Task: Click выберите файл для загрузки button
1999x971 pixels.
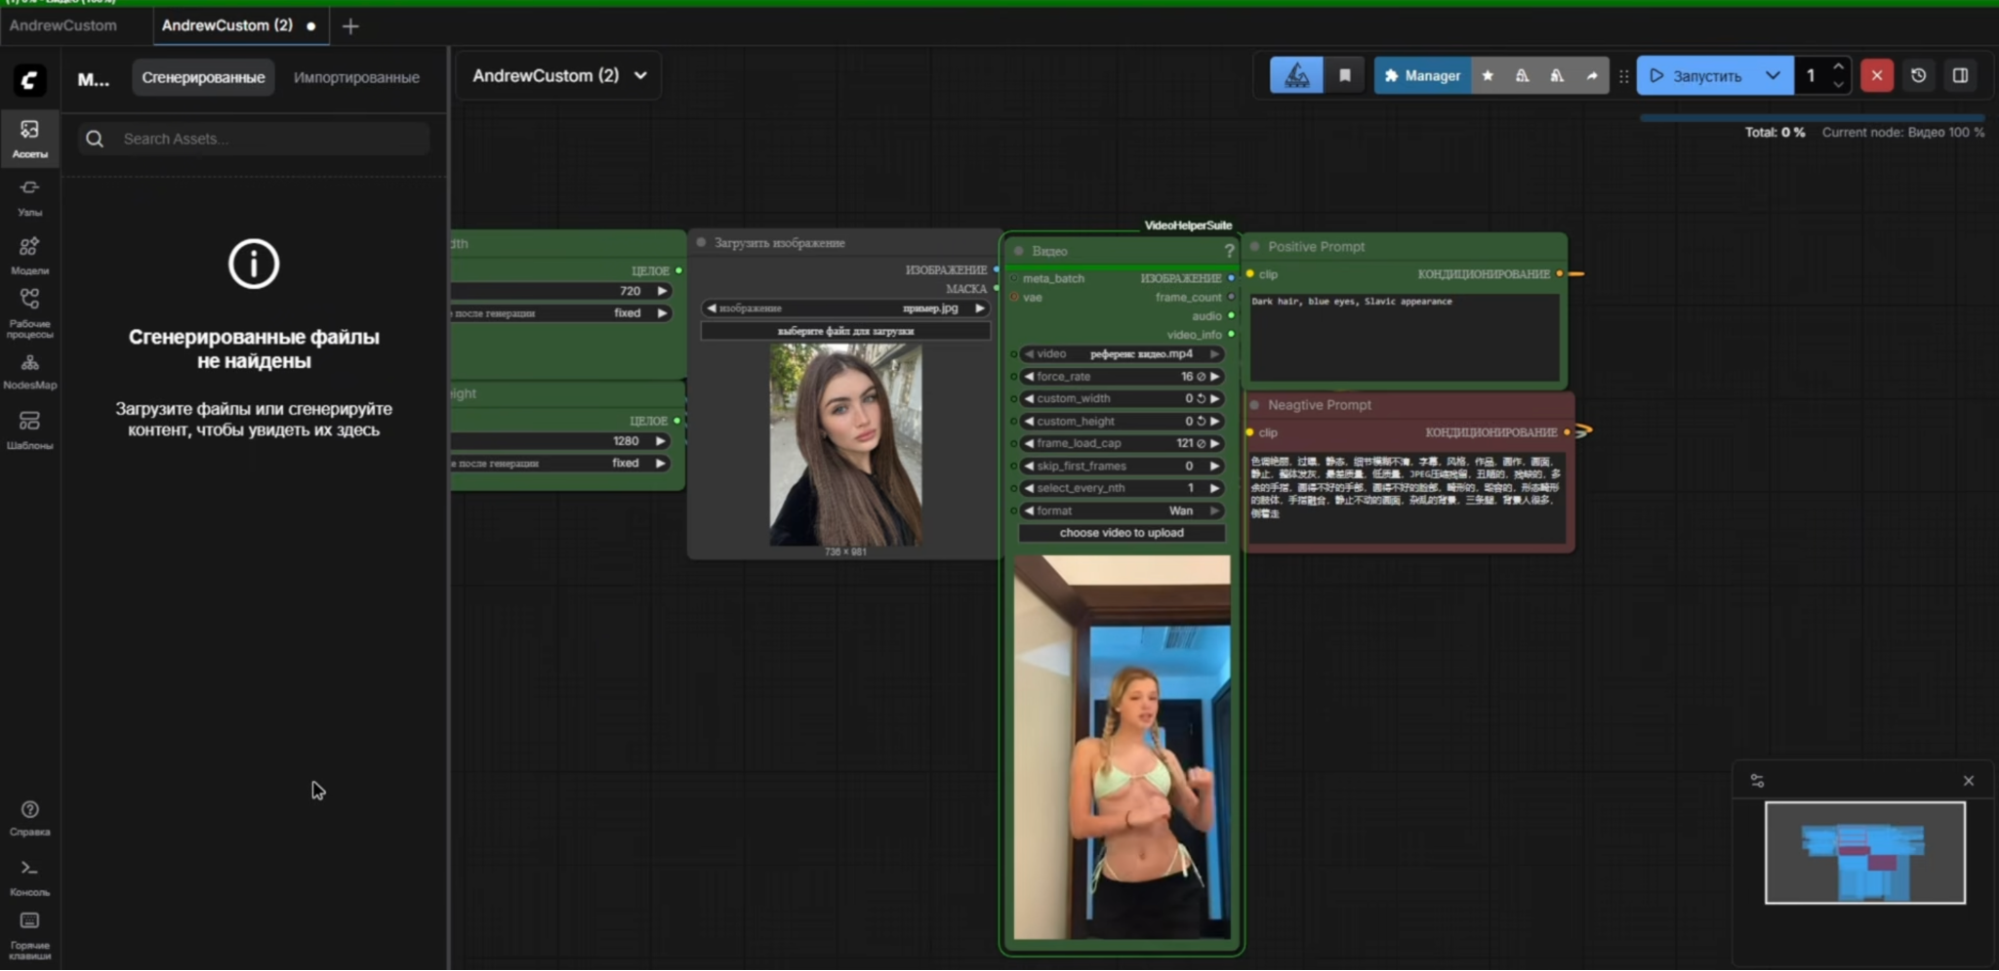Action: pos(846,331)
